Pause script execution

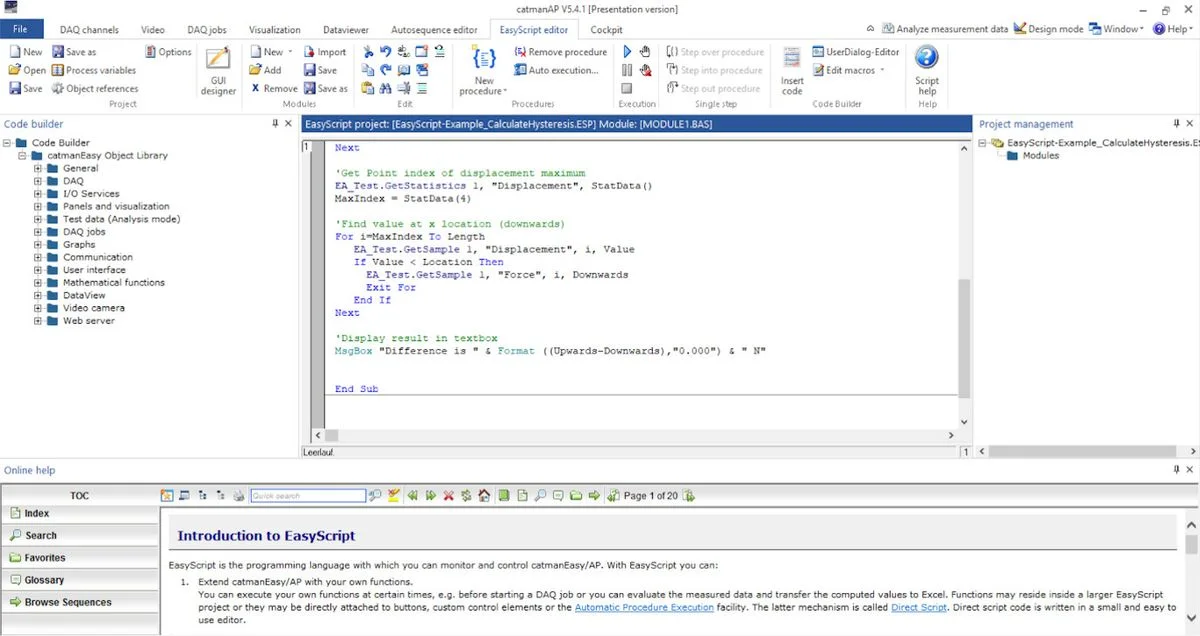coord(627,70)
